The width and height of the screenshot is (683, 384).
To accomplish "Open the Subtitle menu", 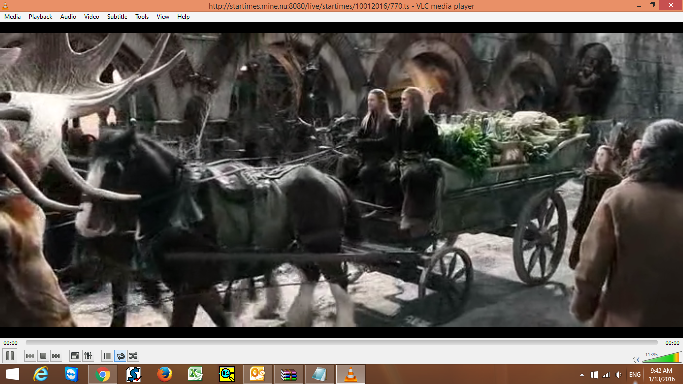I will point(117,17).
